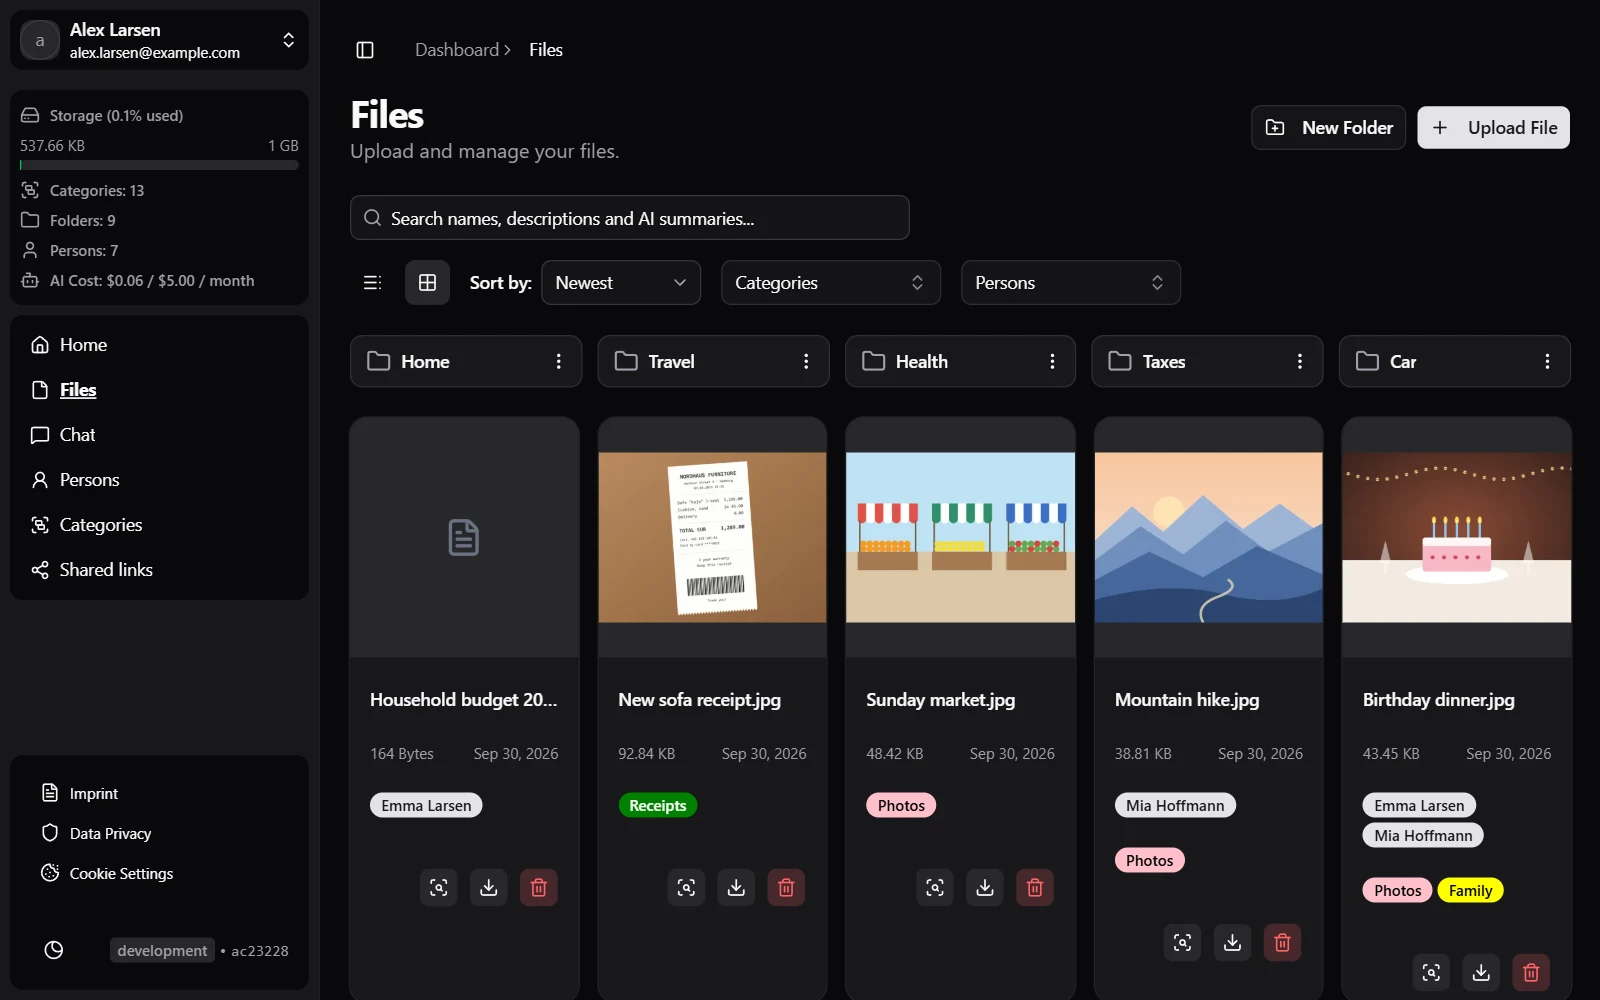Open options menu for Health folder
This screenshot has height=1000, width=1600.
click(x=1052, y=361)
